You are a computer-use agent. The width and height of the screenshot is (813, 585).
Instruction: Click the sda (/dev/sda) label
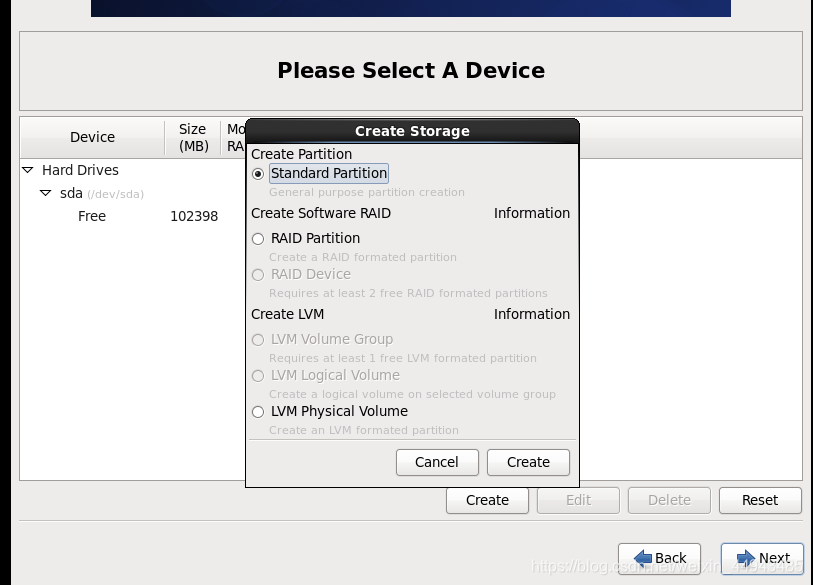[102, 193]
